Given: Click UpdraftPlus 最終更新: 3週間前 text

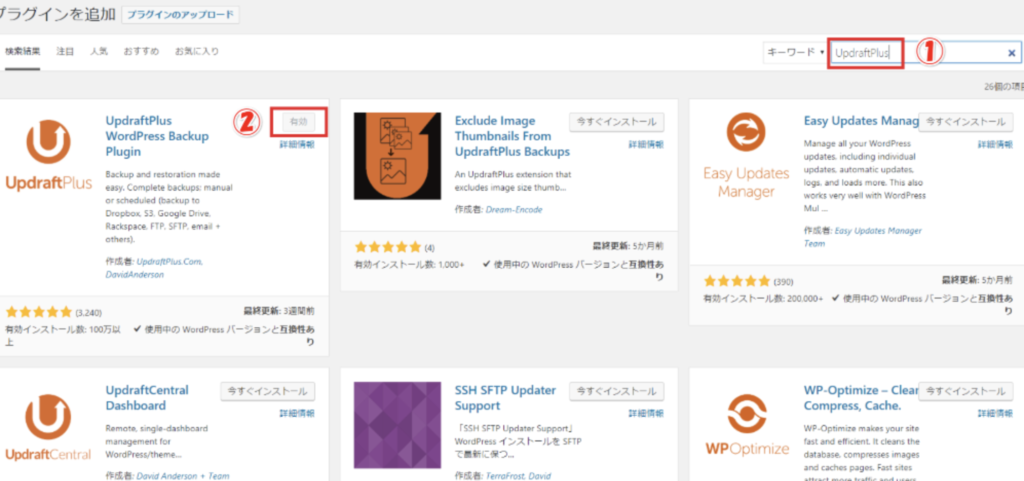Looking at the screenshot, I should tap(279, 312).
